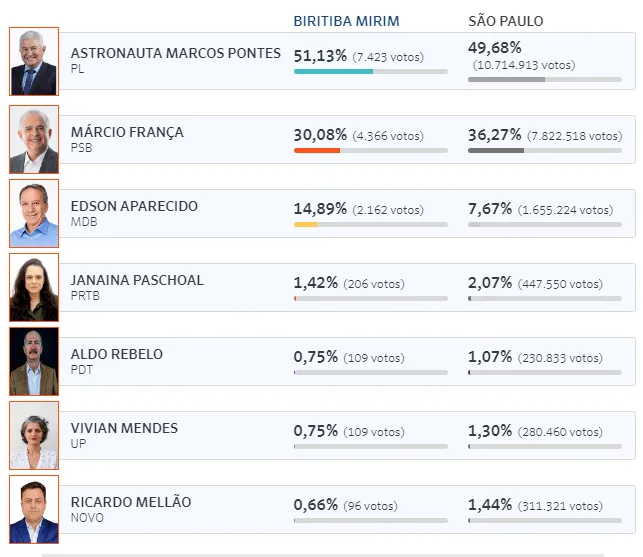Click the Janaina Paschoal name text
The image size is (643, 557).
click(x=137, y=280)
